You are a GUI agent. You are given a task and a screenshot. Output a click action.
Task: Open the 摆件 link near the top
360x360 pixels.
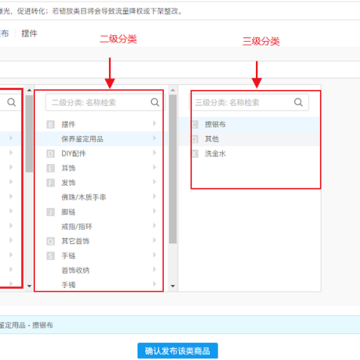pyautogui.click(x=29, y=33)
